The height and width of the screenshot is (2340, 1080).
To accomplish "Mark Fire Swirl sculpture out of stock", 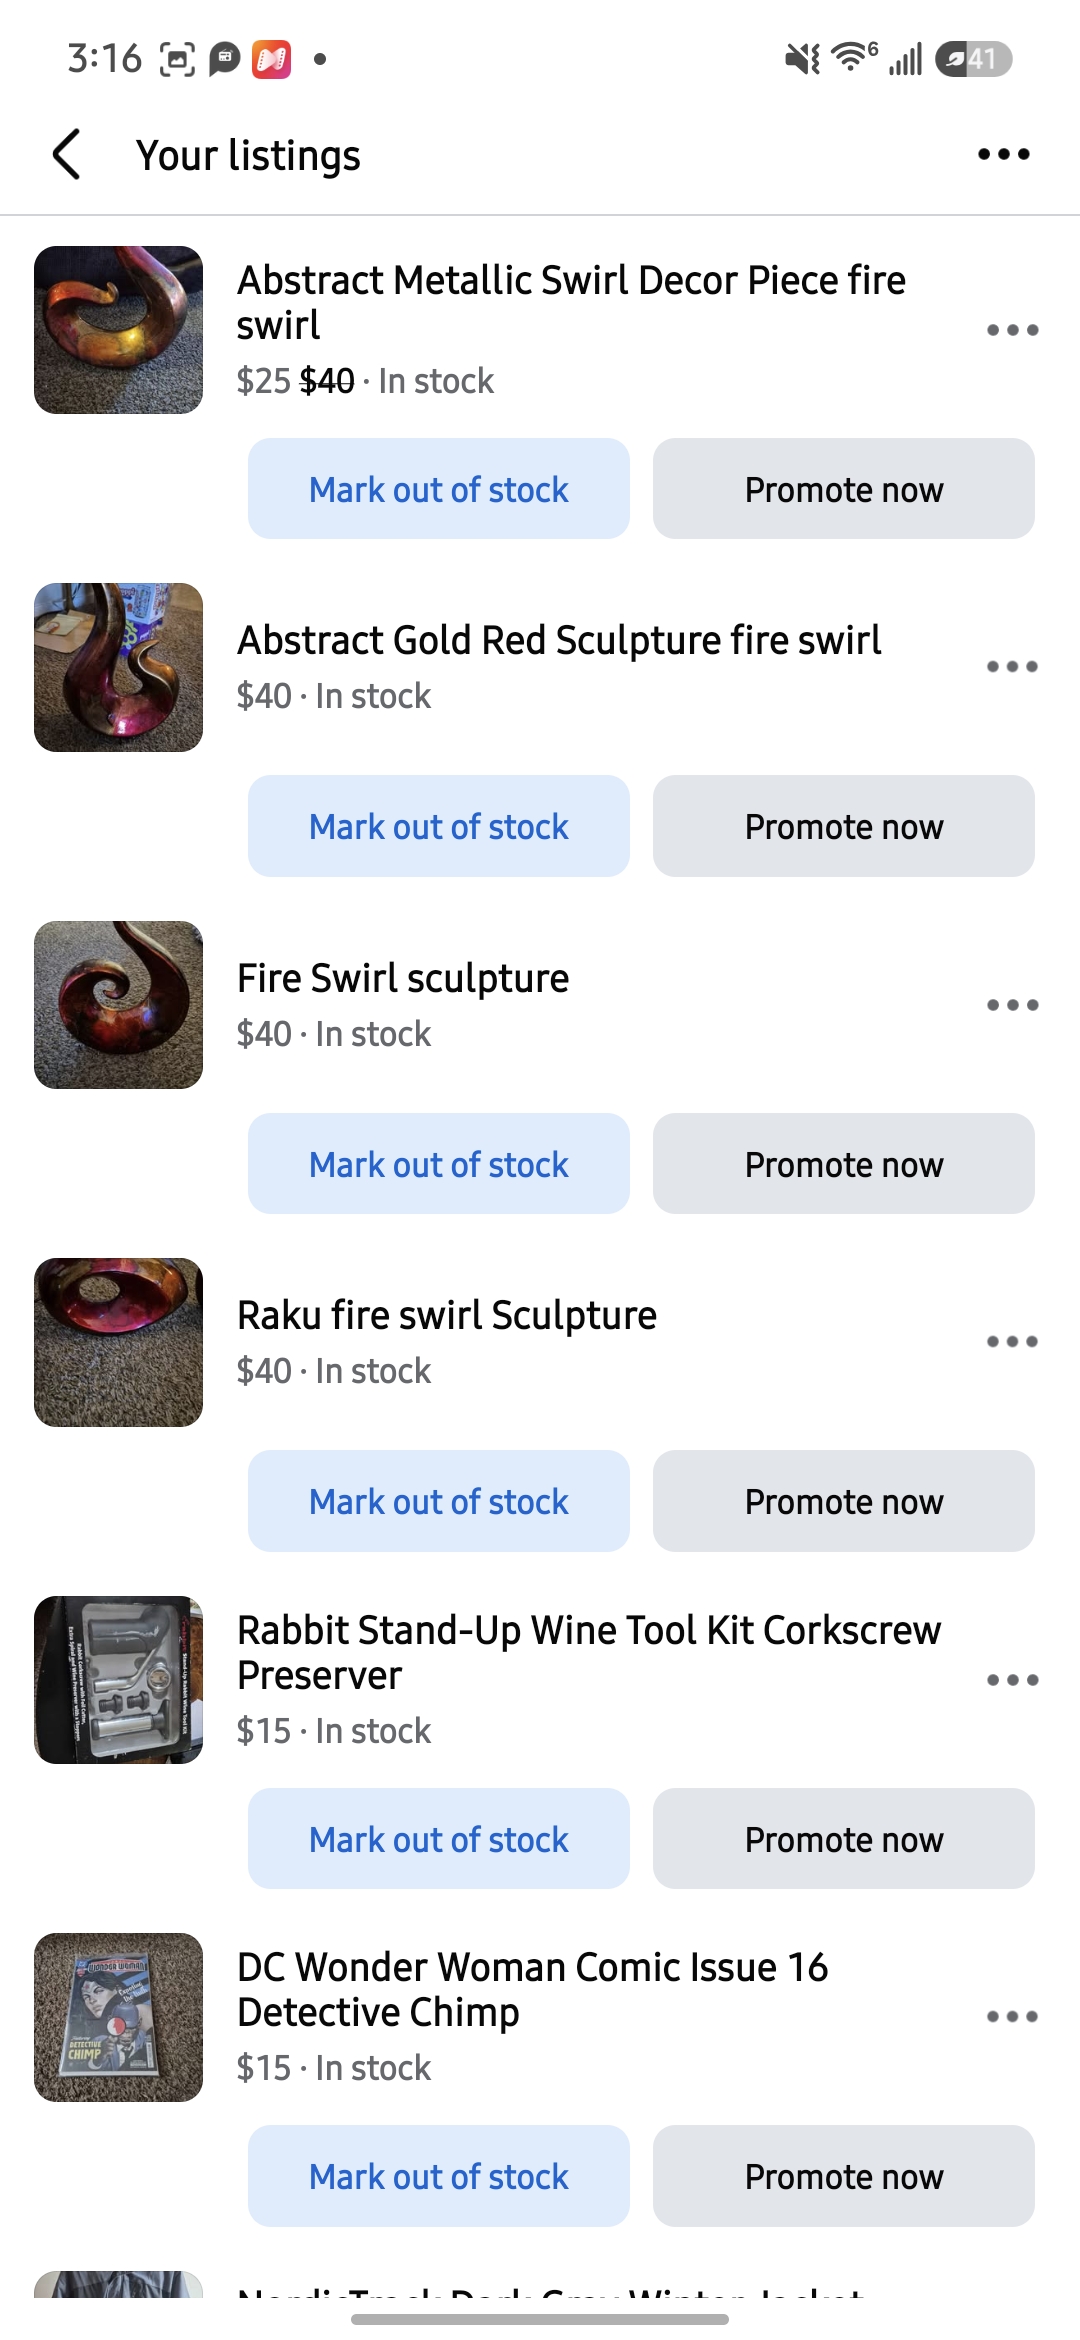I will pyautogui.click(x=439, y=1164).
